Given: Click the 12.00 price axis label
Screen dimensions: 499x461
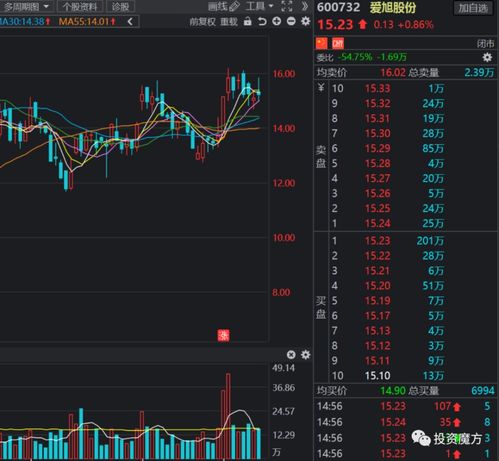Looking at the screenshot, I should (x=284, y=183).
